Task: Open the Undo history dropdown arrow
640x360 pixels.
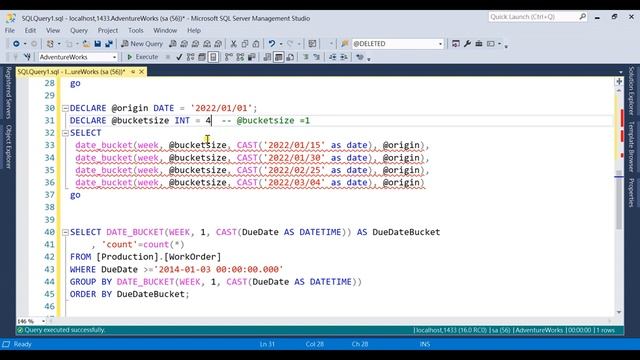Action: (280, 44)
